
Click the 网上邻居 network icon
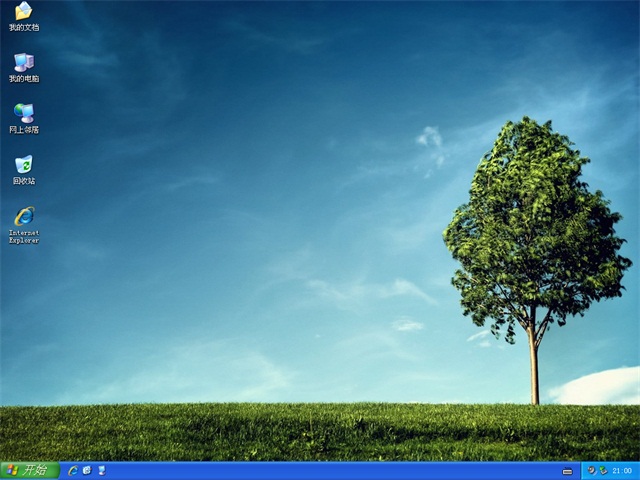point(23,113)
